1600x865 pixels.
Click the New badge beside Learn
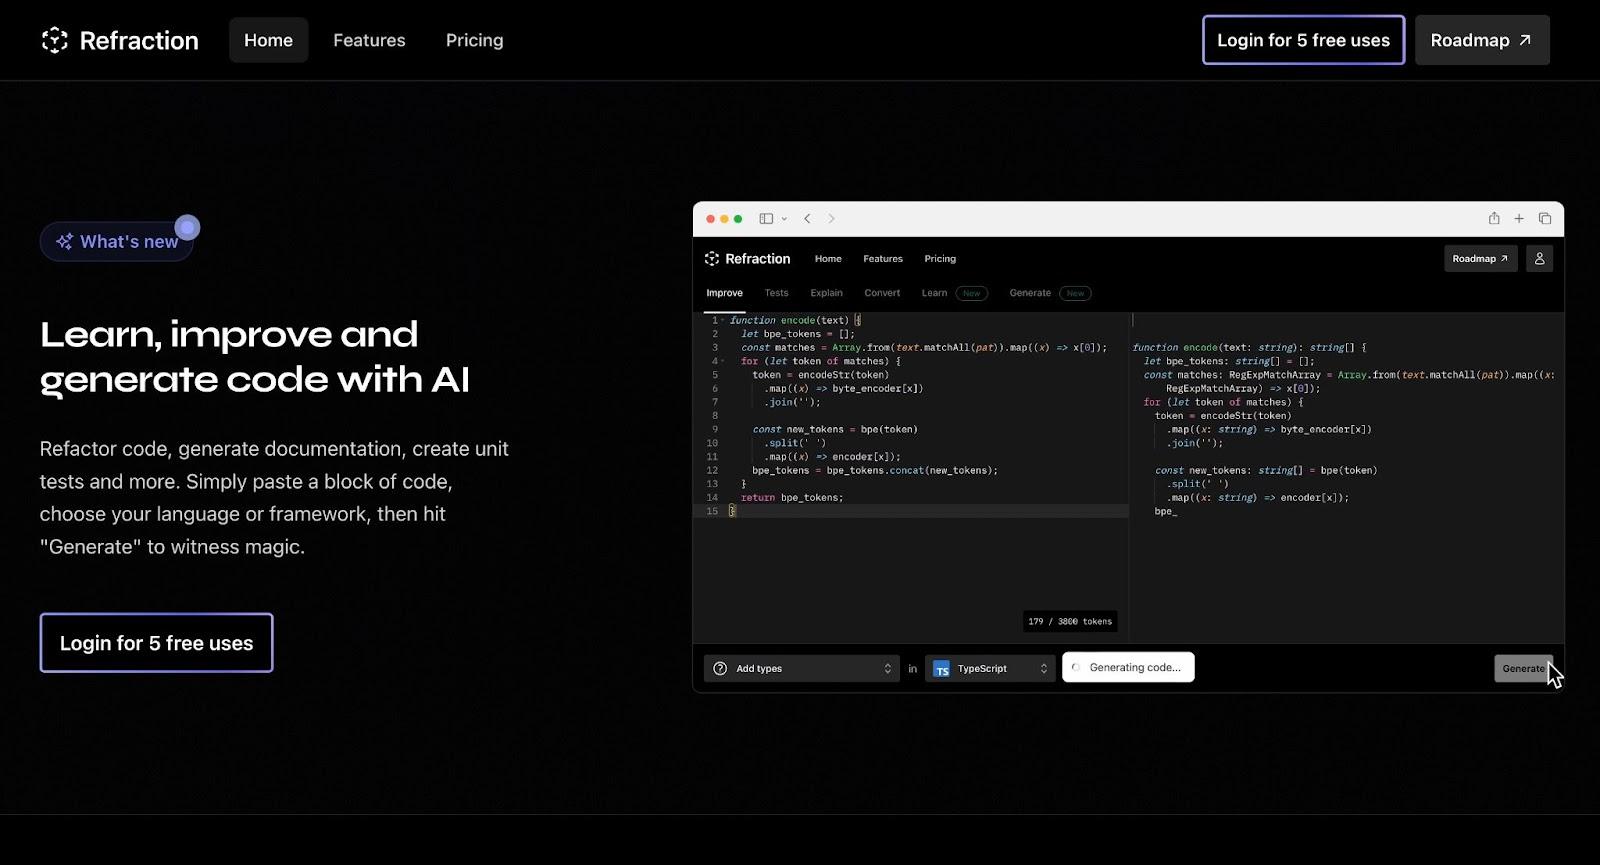click(972, 293)
